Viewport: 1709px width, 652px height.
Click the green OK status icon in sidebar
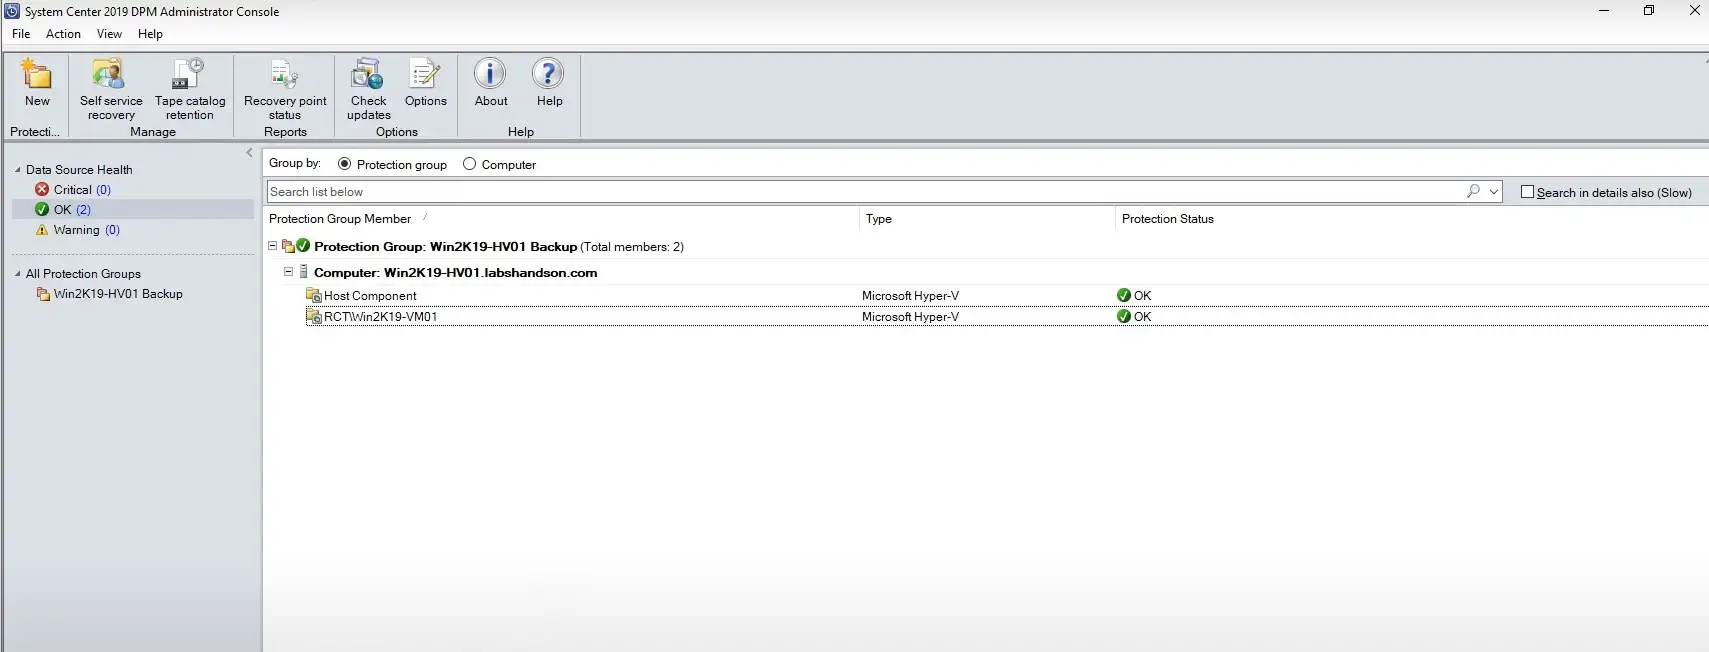pos(42,209)
